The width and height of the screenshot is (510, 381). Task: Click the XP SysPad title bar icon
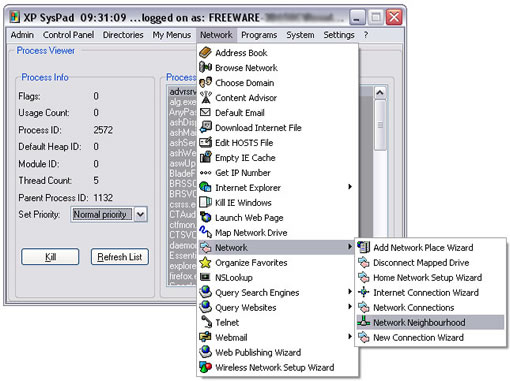click(15, 17)
